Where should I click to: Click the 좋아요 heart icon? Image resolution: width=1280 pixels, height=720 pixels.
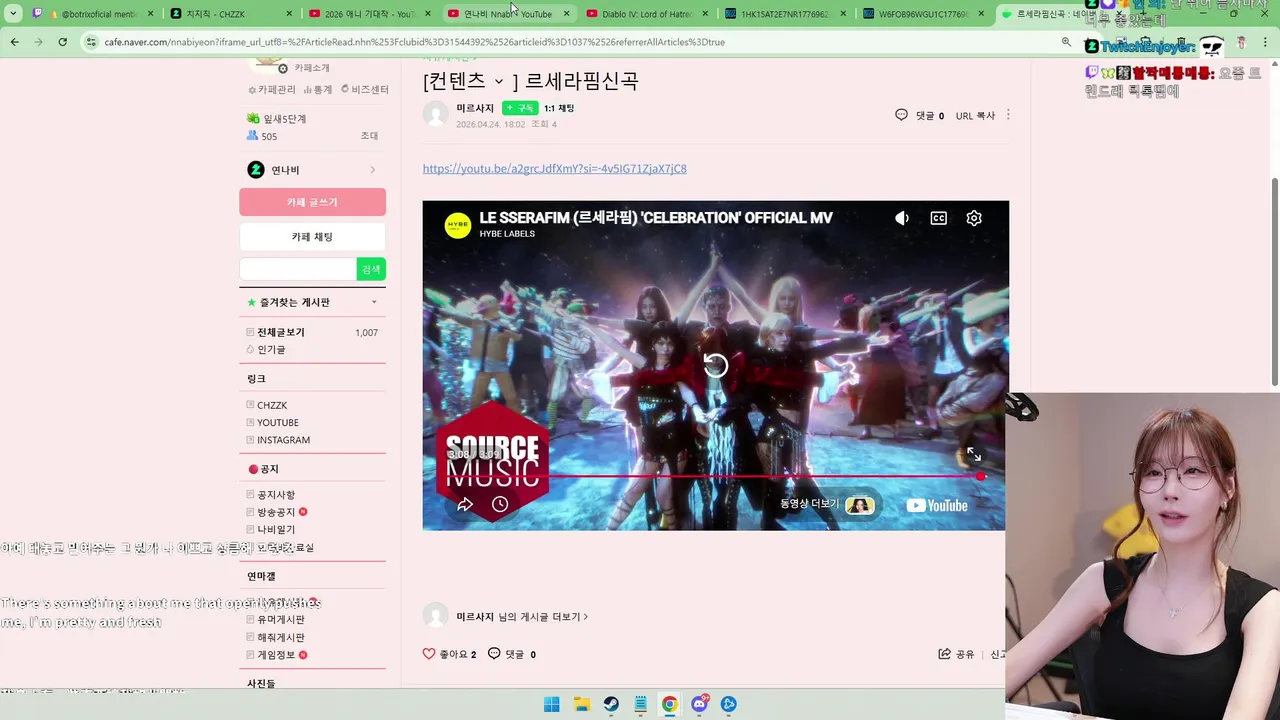[x=429, y=654]
